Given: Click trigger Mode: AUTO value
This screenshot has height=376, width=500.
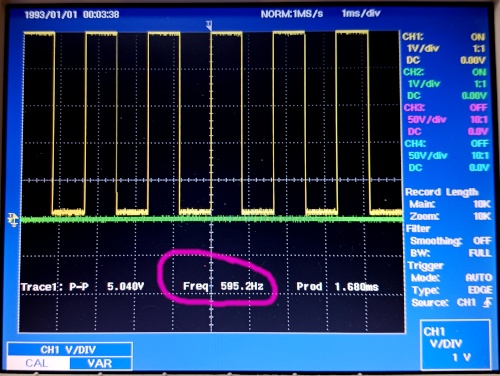Looking at the screenshot, I should [479, 277].
